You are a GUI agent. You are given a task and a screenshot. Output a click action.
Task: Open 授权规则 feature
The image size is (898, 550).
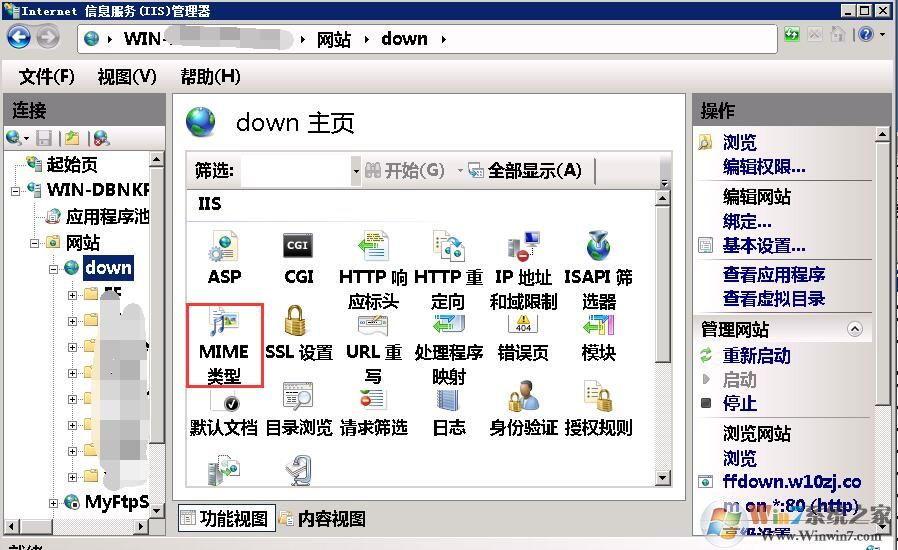(598, 410)
